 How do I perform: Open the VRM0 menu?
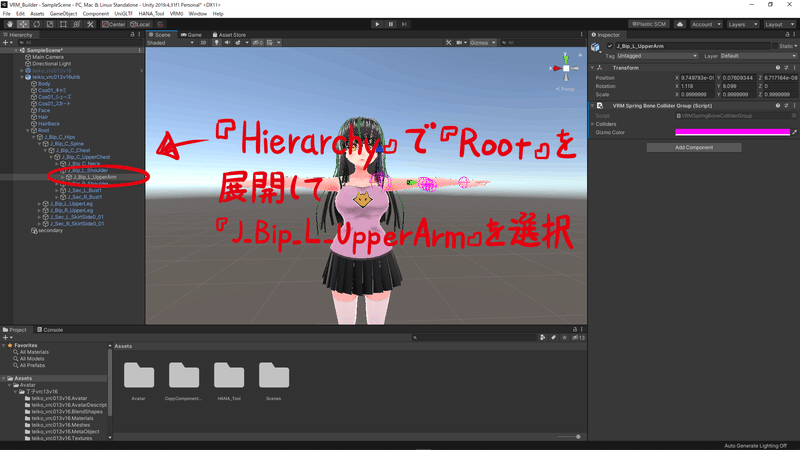[x=176, y=14]
